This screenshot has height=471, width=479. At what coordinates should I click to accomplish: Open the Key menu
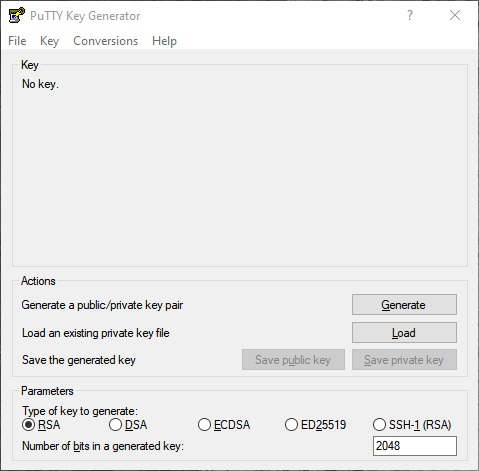[x=49, y=41]
